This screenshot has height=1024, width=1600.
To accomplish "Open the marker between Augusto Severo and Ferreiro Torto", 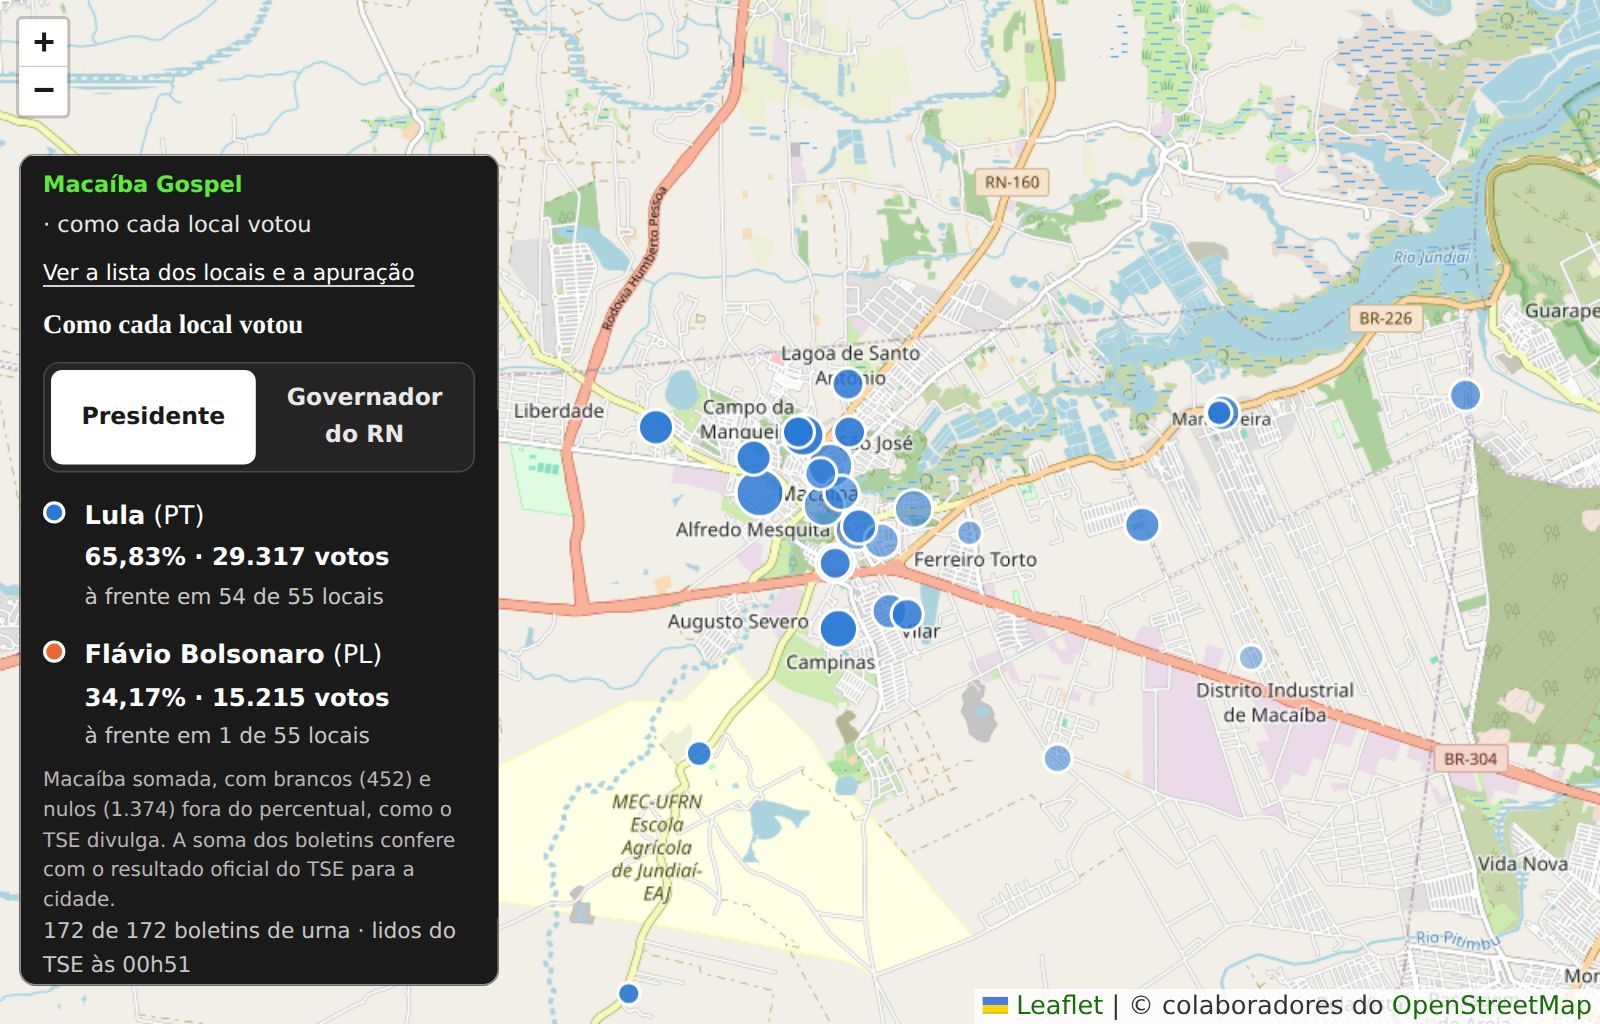I will point(835,563).
